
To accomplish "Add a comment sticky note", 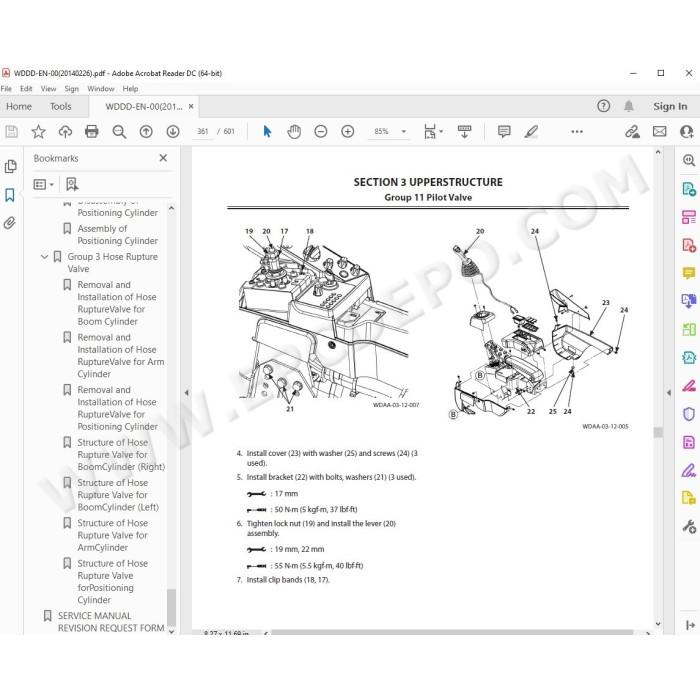I will click(504, 132).
